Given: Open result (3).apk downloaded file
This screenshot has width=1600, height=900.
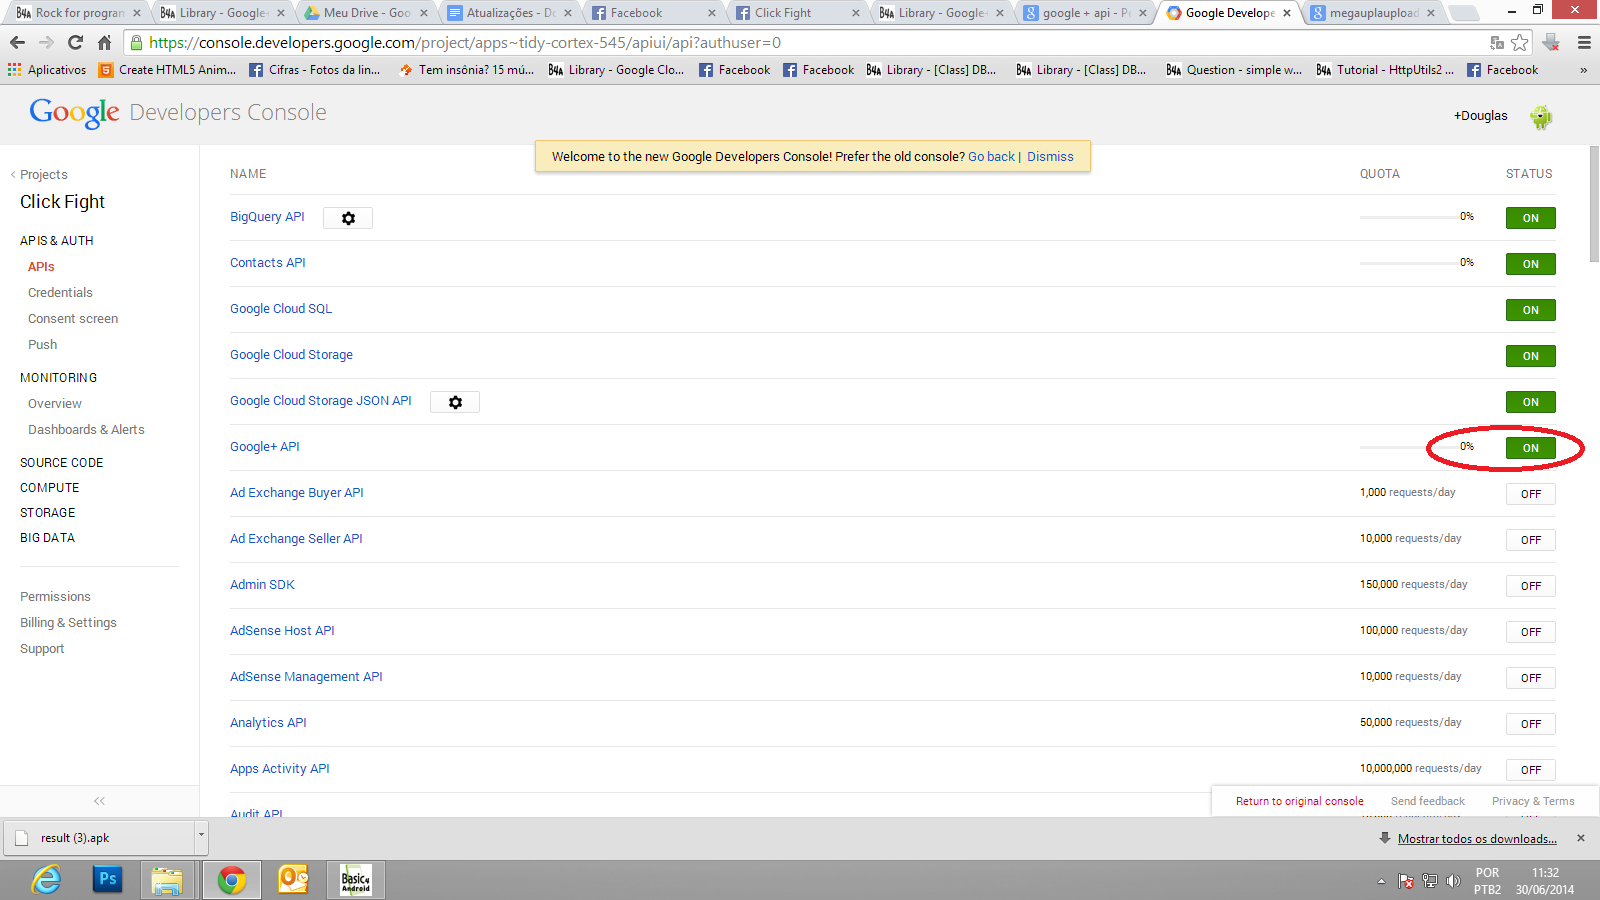Looking at the screenshot, I should (x=98, y=838).
